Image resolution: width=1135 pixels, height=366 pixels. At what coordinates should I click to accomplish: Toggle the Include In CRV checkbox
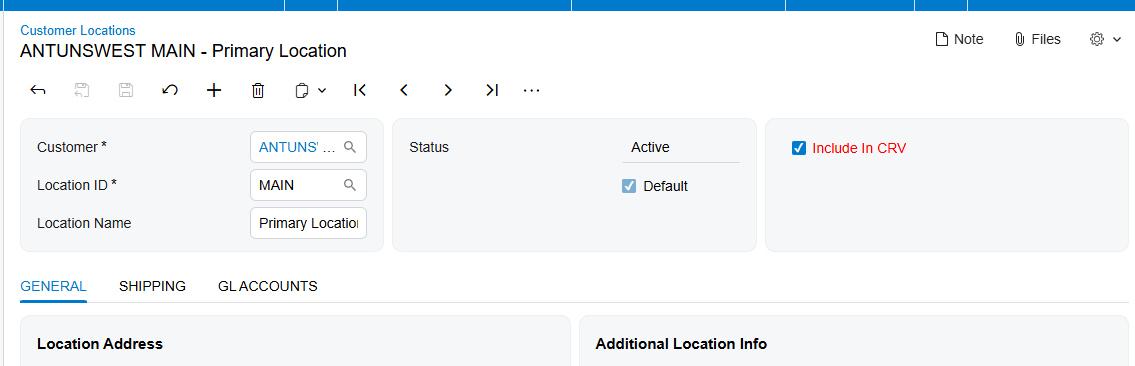(798, 148)
